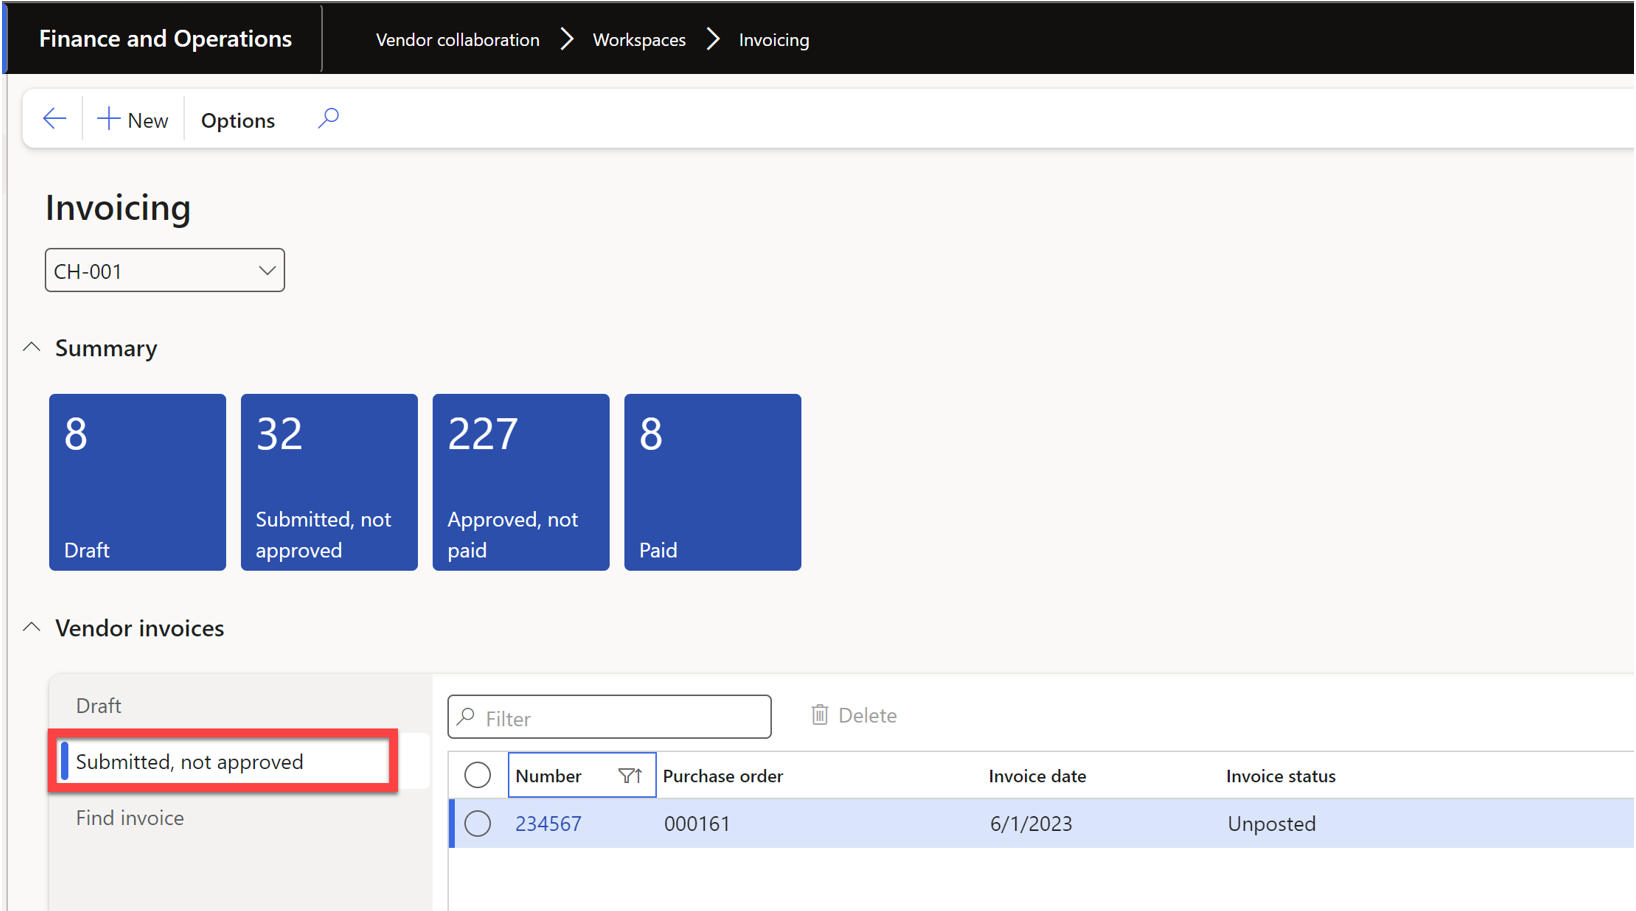This screenshot has height=911, width=1636.
Task: Open the Submitted, not approved tile
Action: (x=329, y=482)
